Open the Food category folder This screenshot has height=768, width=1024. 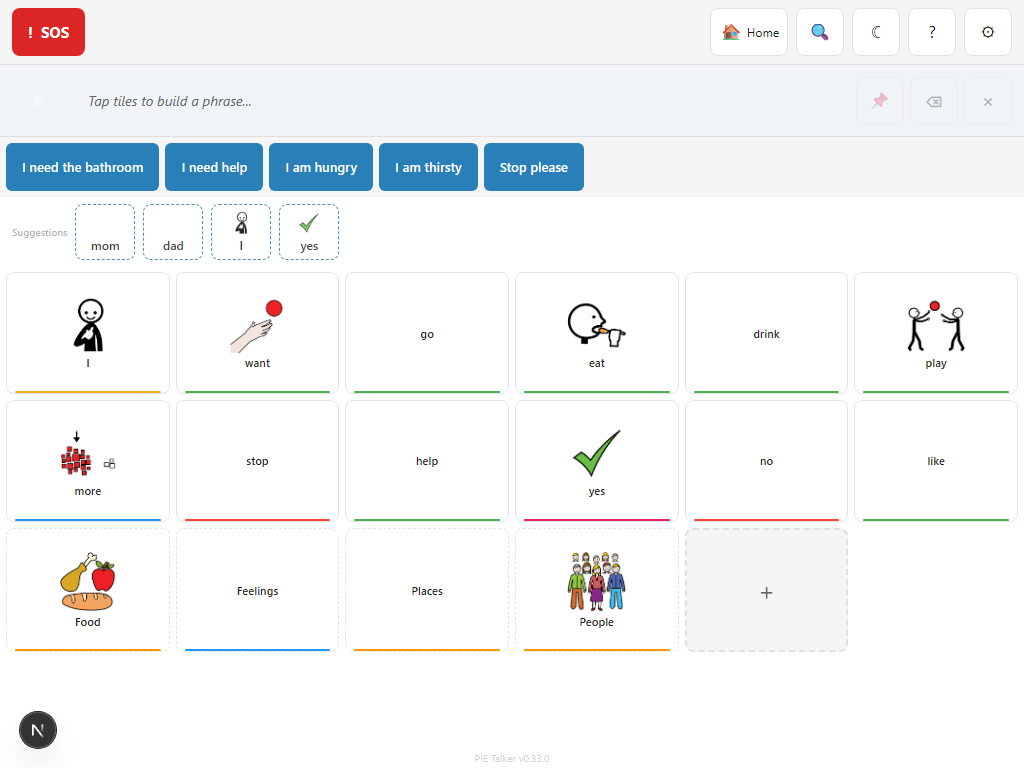(88, 590)
